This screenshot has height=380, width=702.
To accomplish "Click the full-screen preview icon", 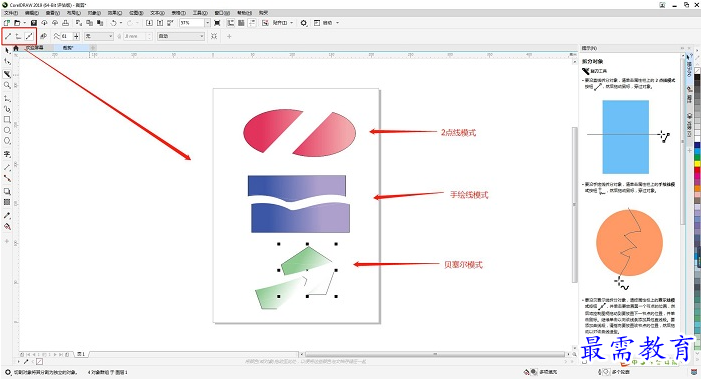I will pos(217,23).
